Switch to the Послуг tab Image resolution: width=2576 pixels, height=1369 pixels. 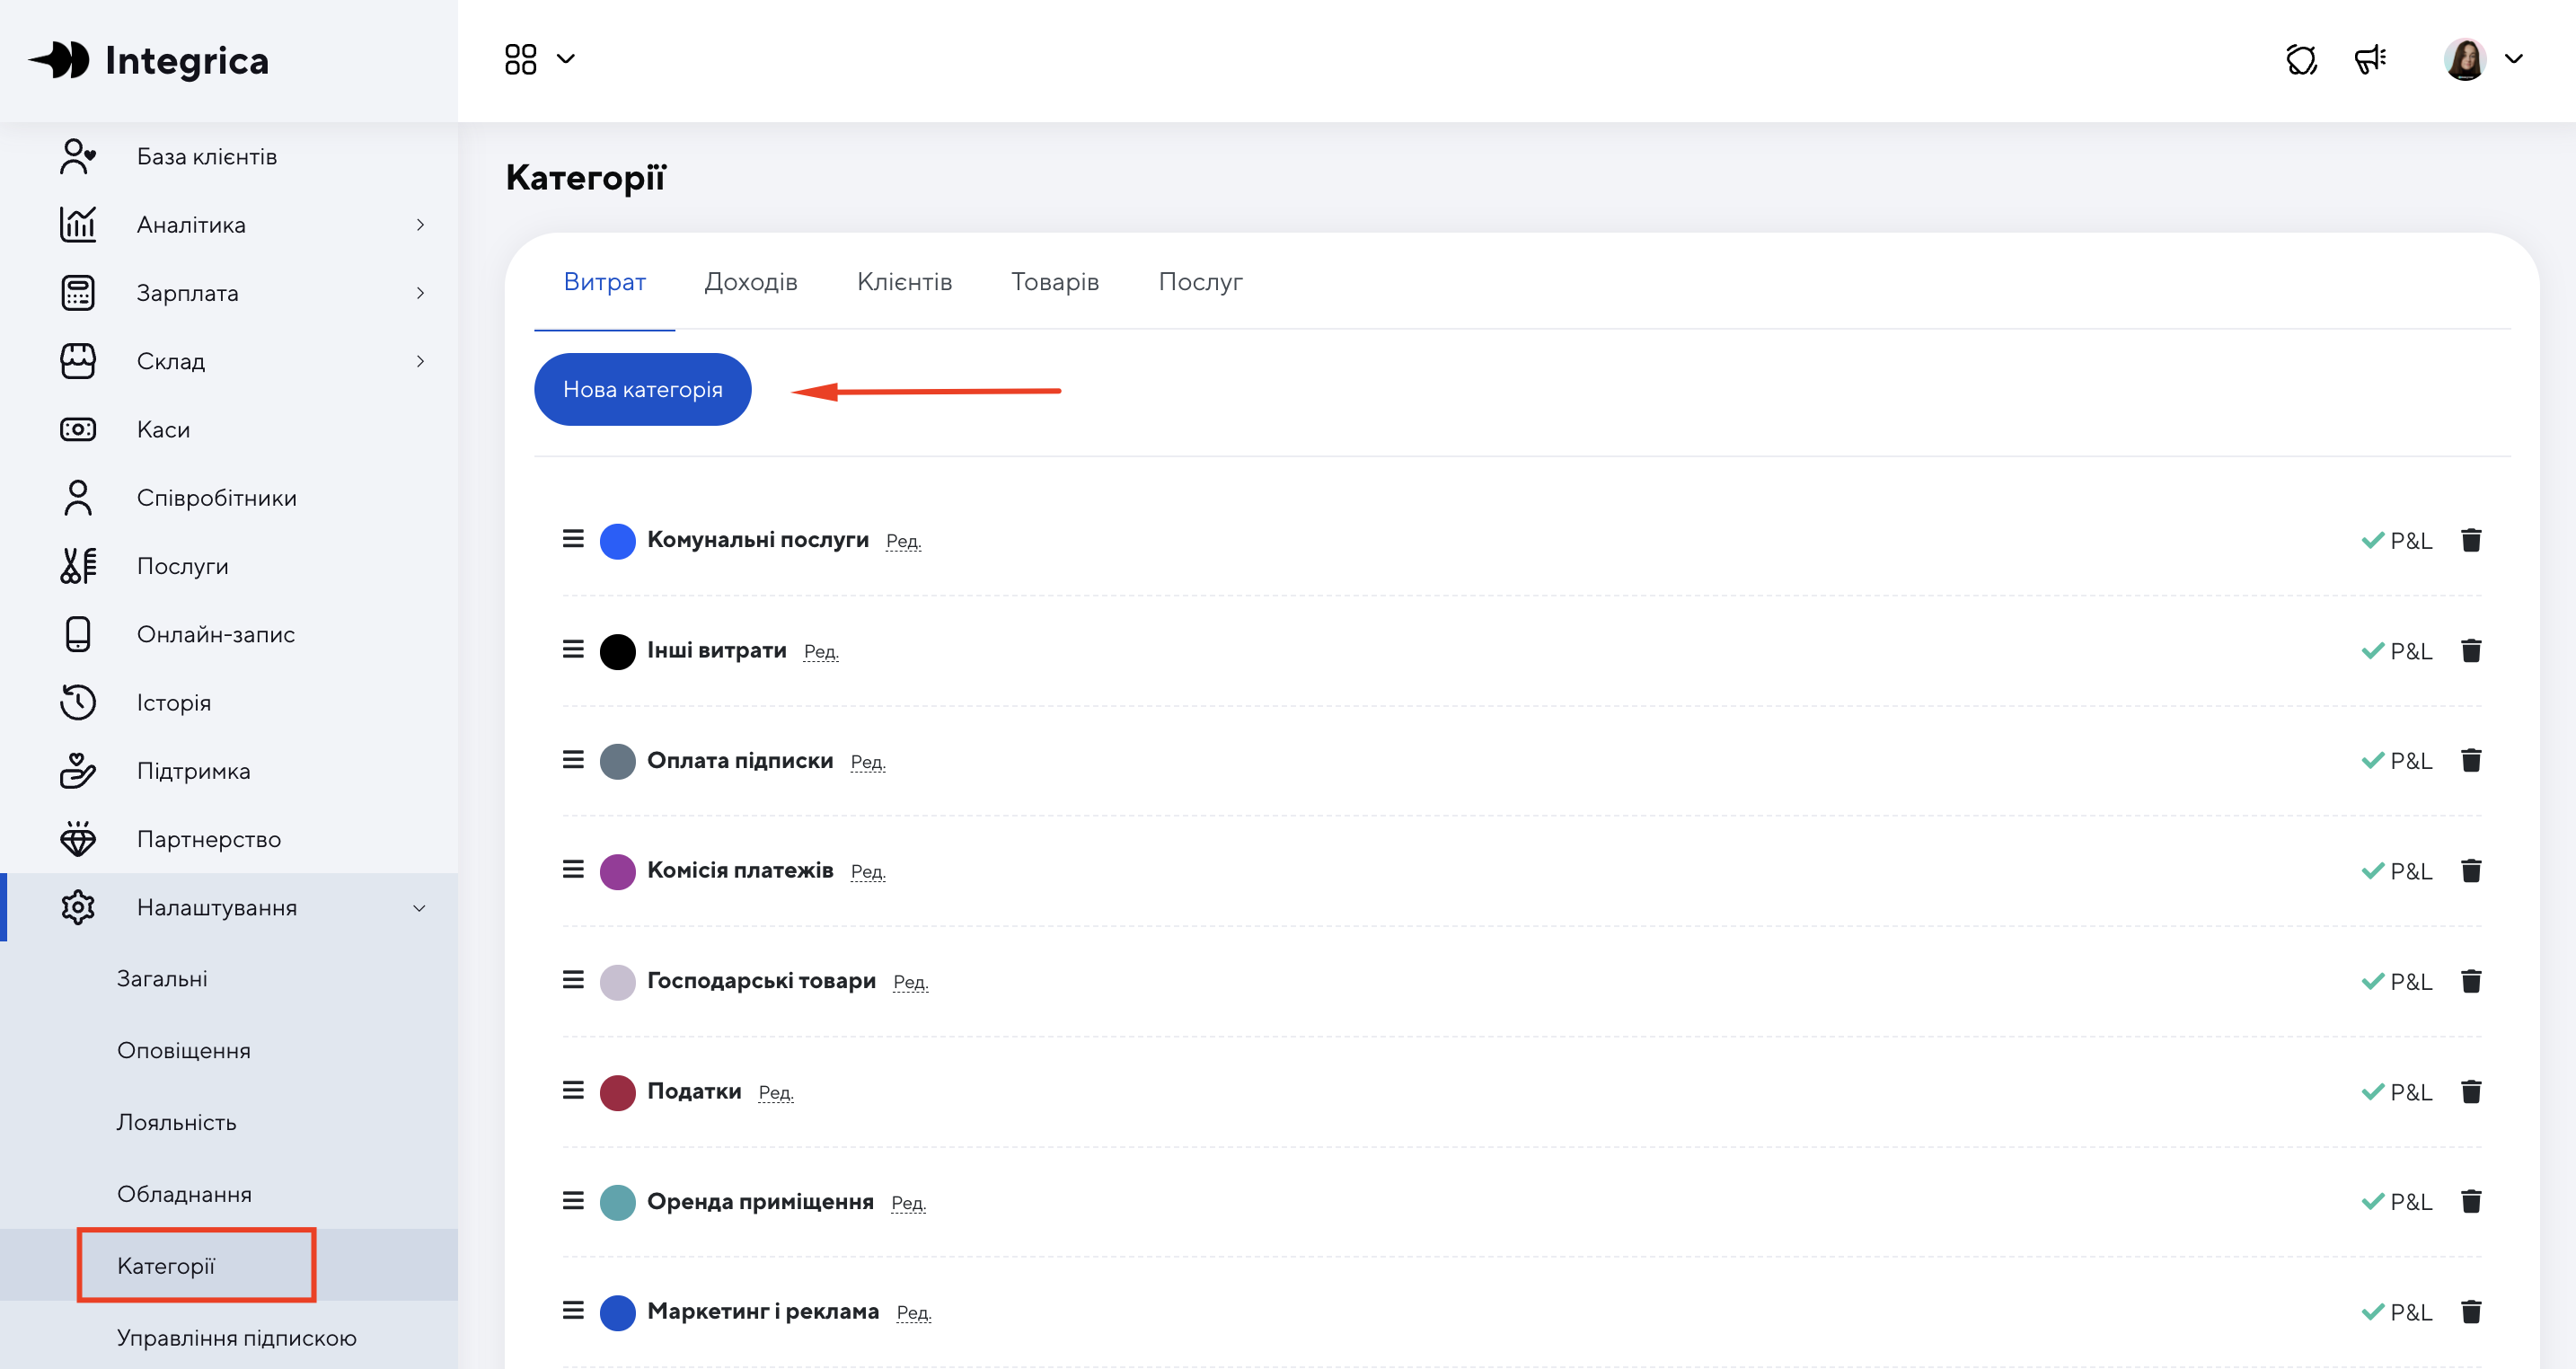pyautogui.click(x=1200, y=282)
